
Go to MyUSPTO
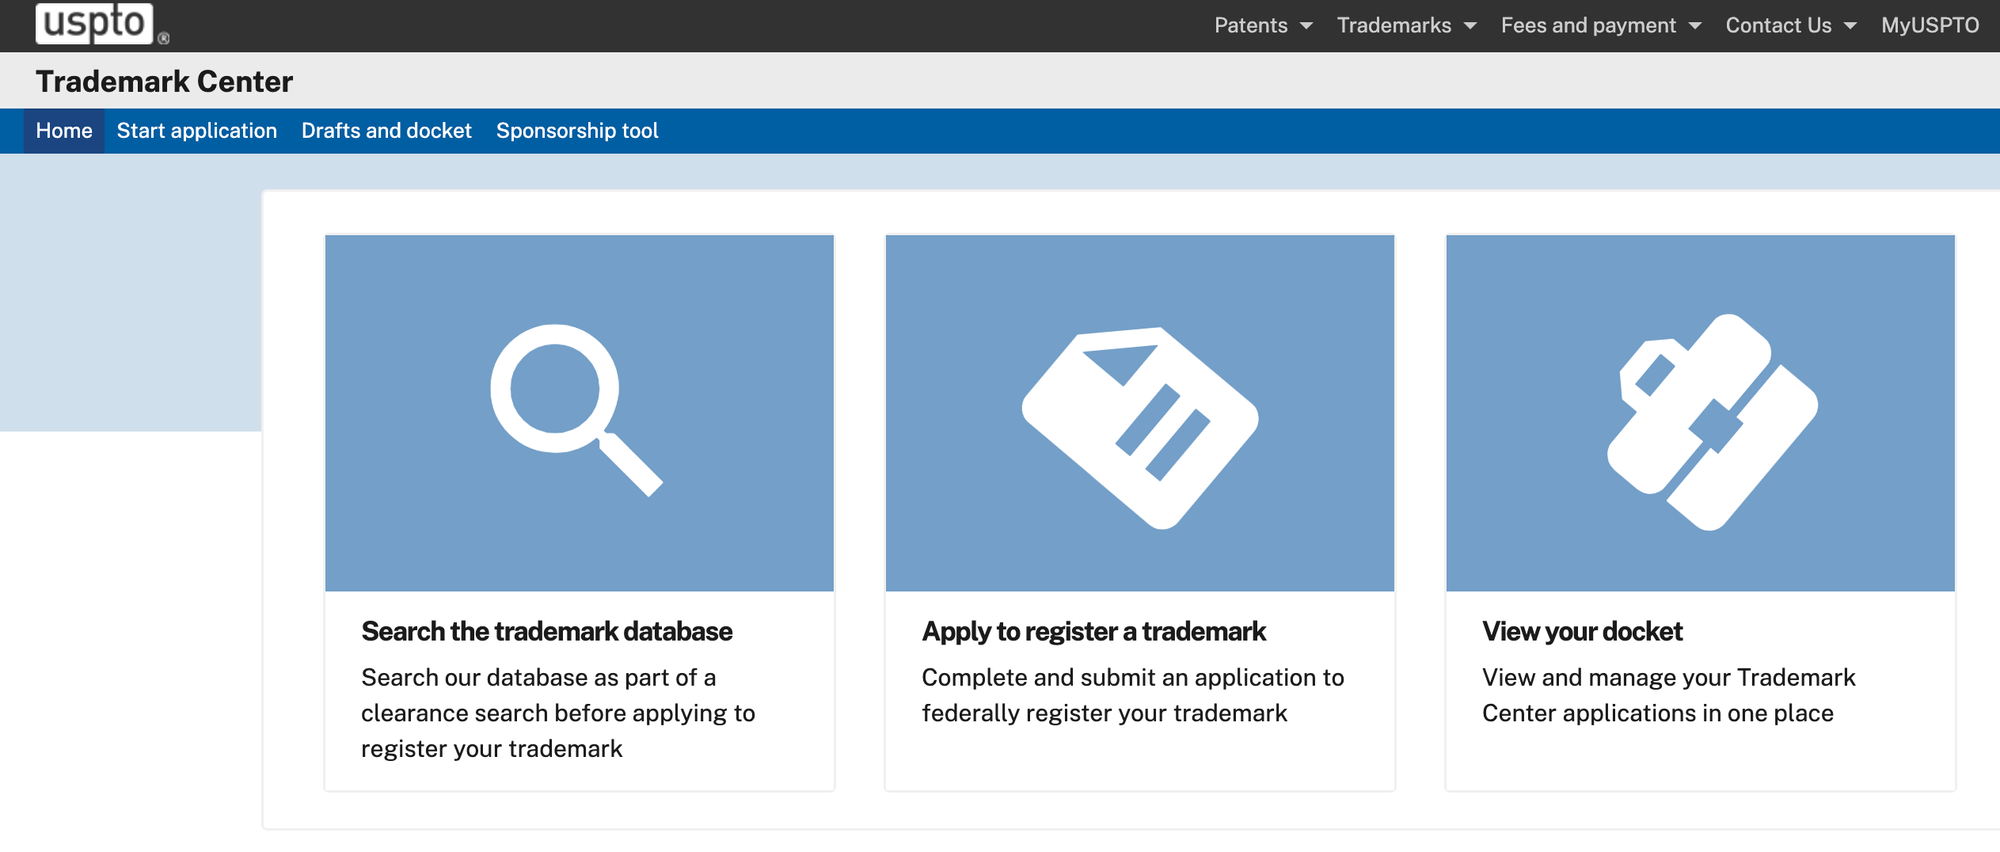1930,26
